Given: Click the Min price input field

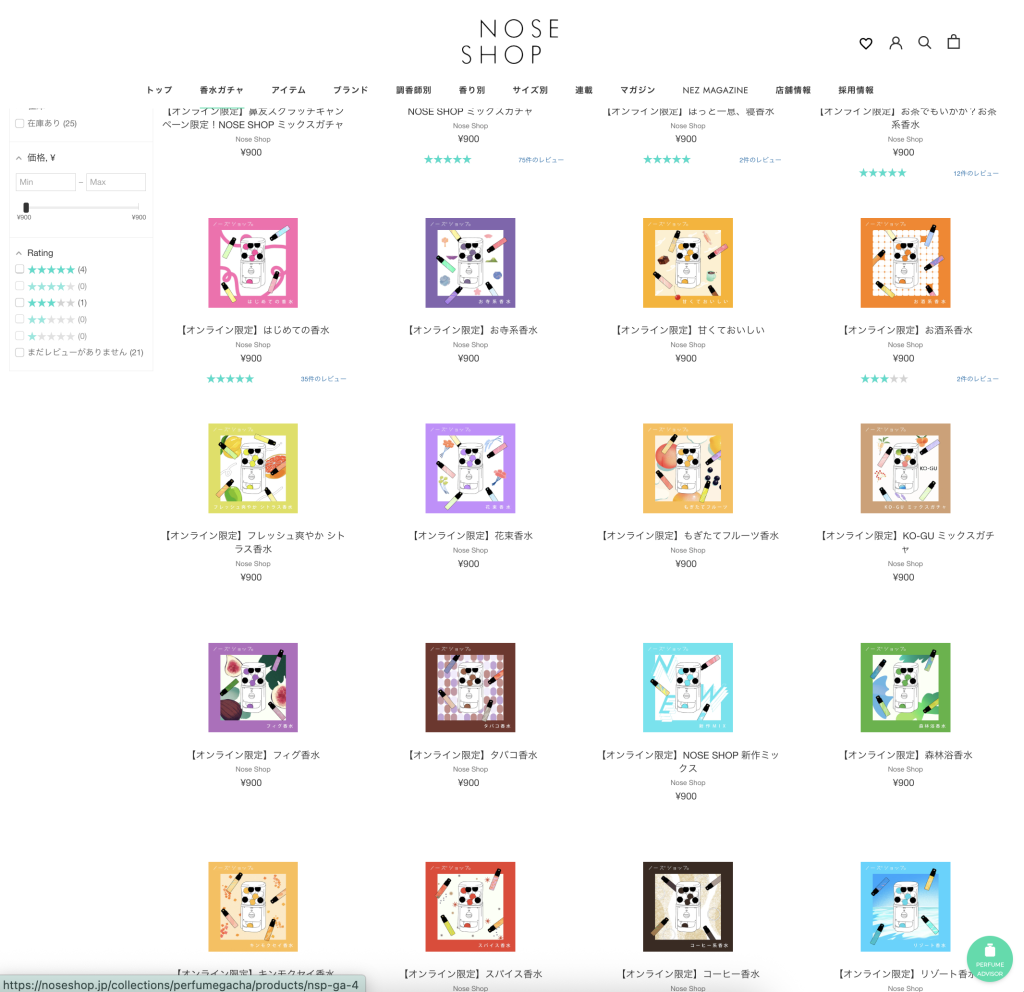Looking at the screenshot, I should click(x=45, y=182).
